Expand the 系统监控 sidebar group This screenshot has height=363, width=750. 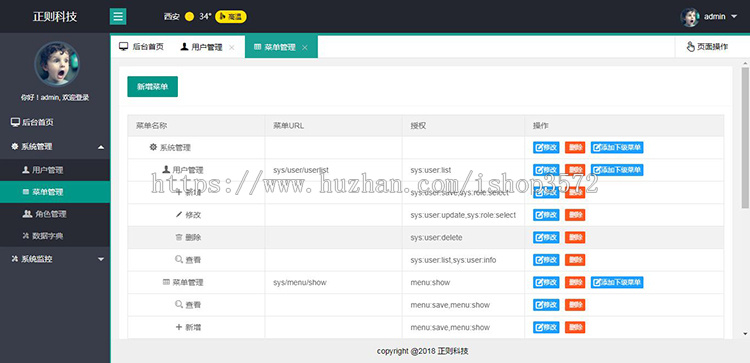pyautogui.click(x=55, y=259)
